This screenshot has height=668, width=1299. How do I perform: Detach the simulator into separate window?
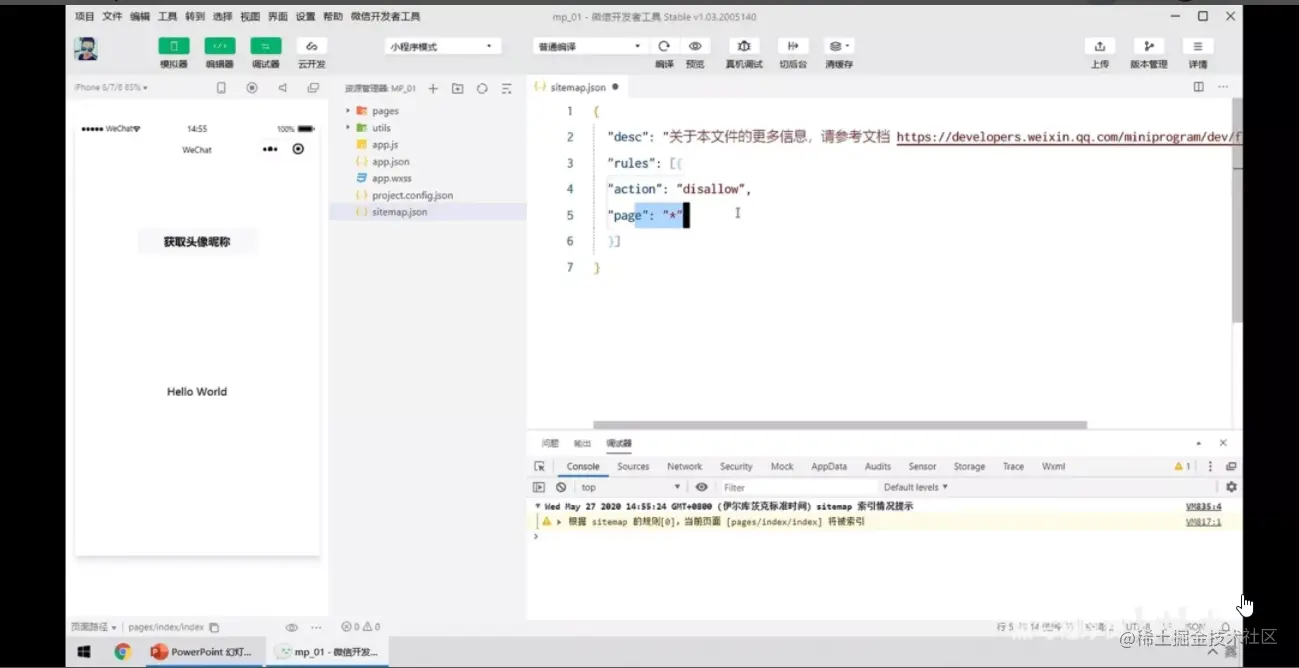pos(313,88)
